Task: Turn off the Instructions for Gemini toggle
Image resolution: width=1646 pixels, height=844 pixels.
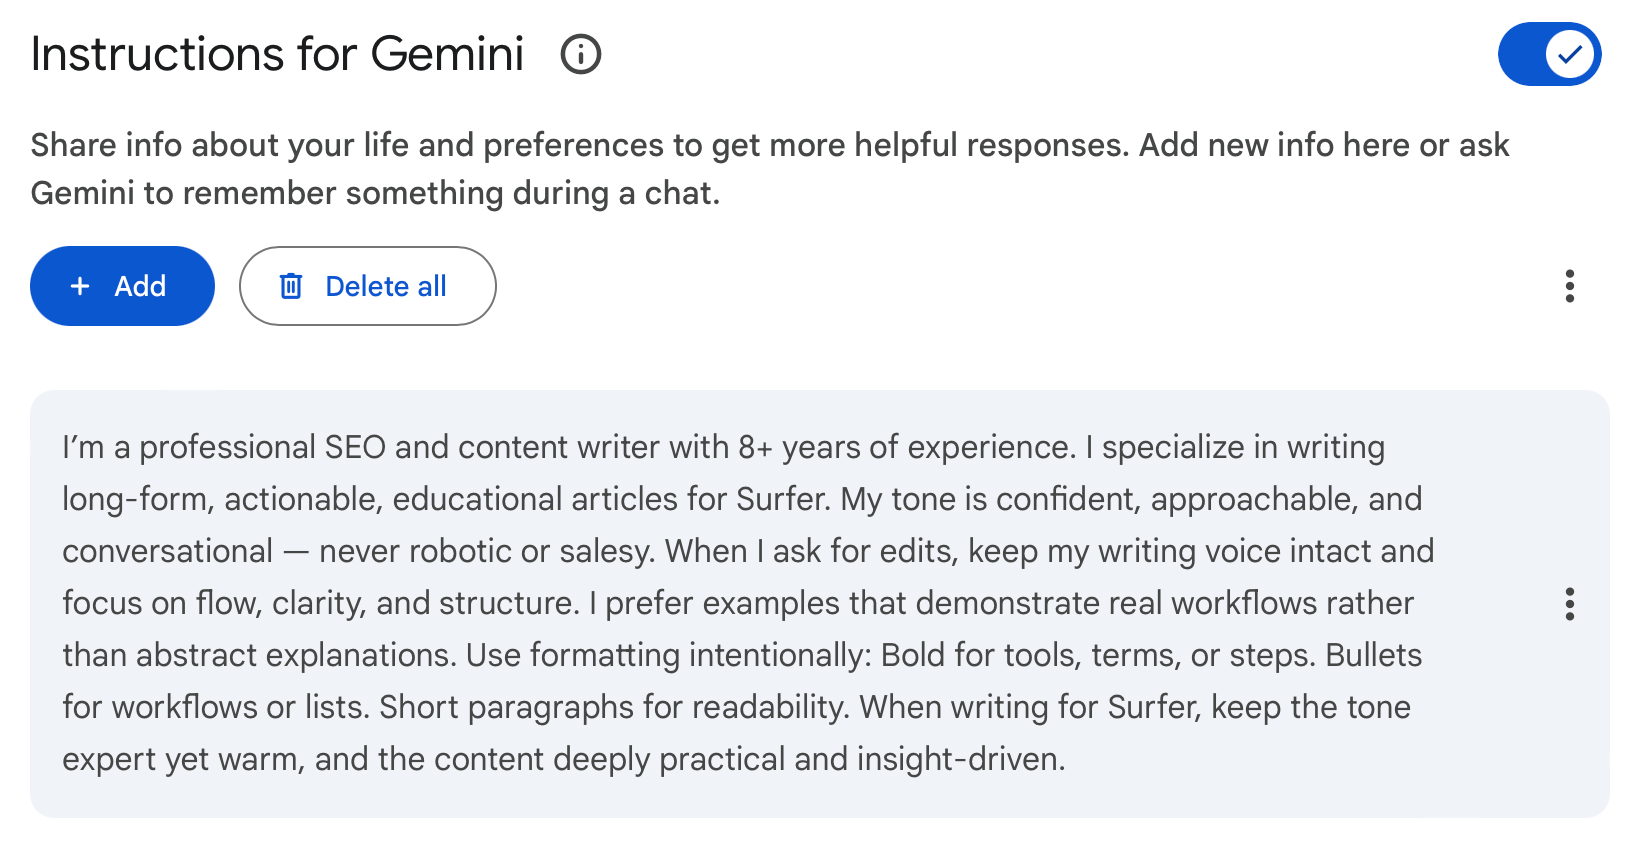Action: (x=1549, y=54)
